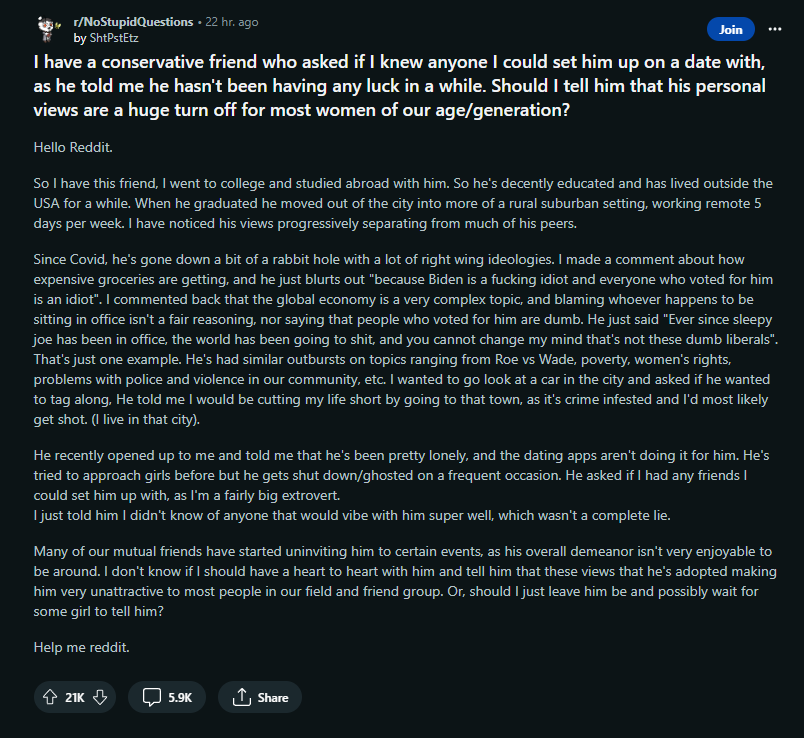Click the NoStupidQuestions subreddit avatar
804x738 pixels.
[48, 29]
